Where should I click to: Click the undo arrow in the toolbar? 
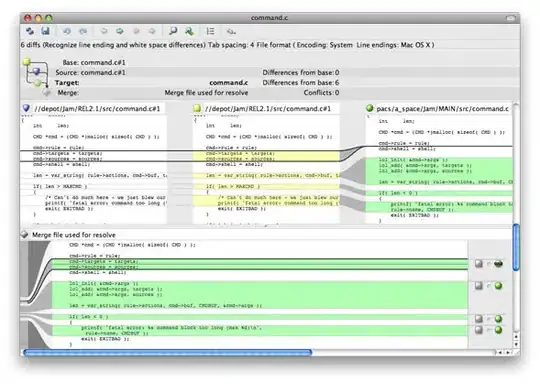67,31
